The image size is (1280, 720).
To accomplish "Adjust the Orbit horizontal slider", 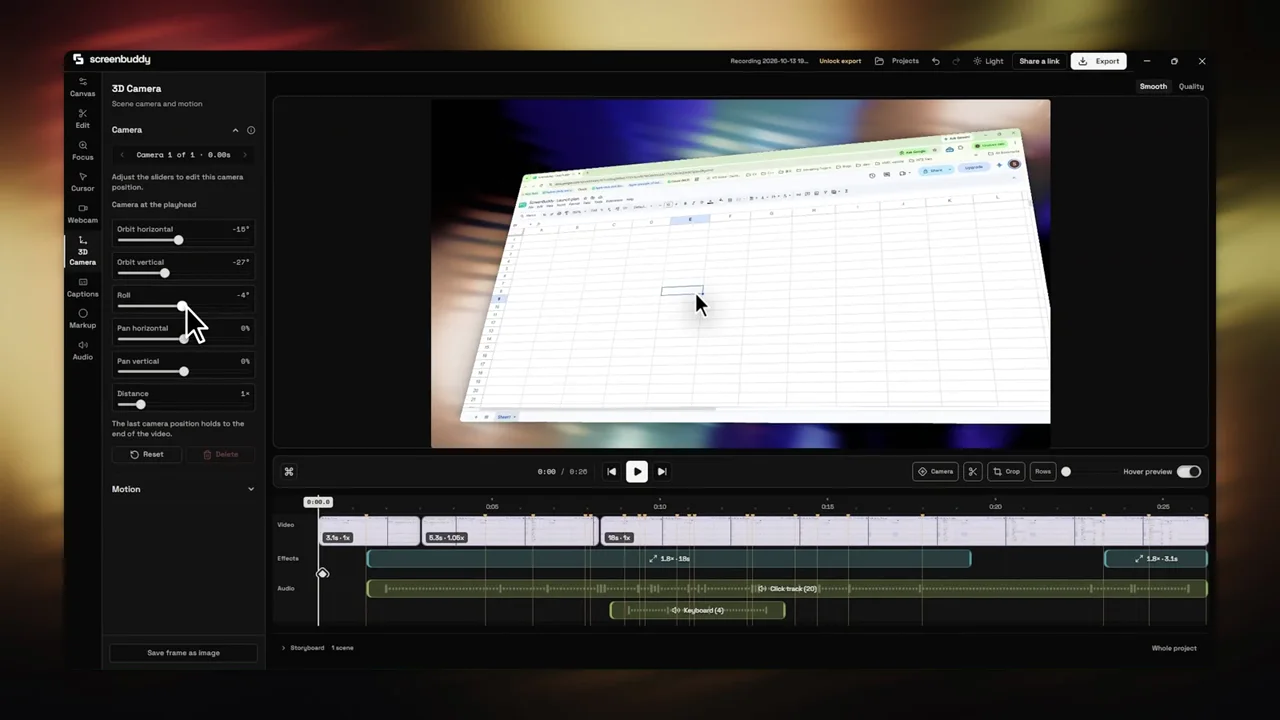I will point(178,240).
